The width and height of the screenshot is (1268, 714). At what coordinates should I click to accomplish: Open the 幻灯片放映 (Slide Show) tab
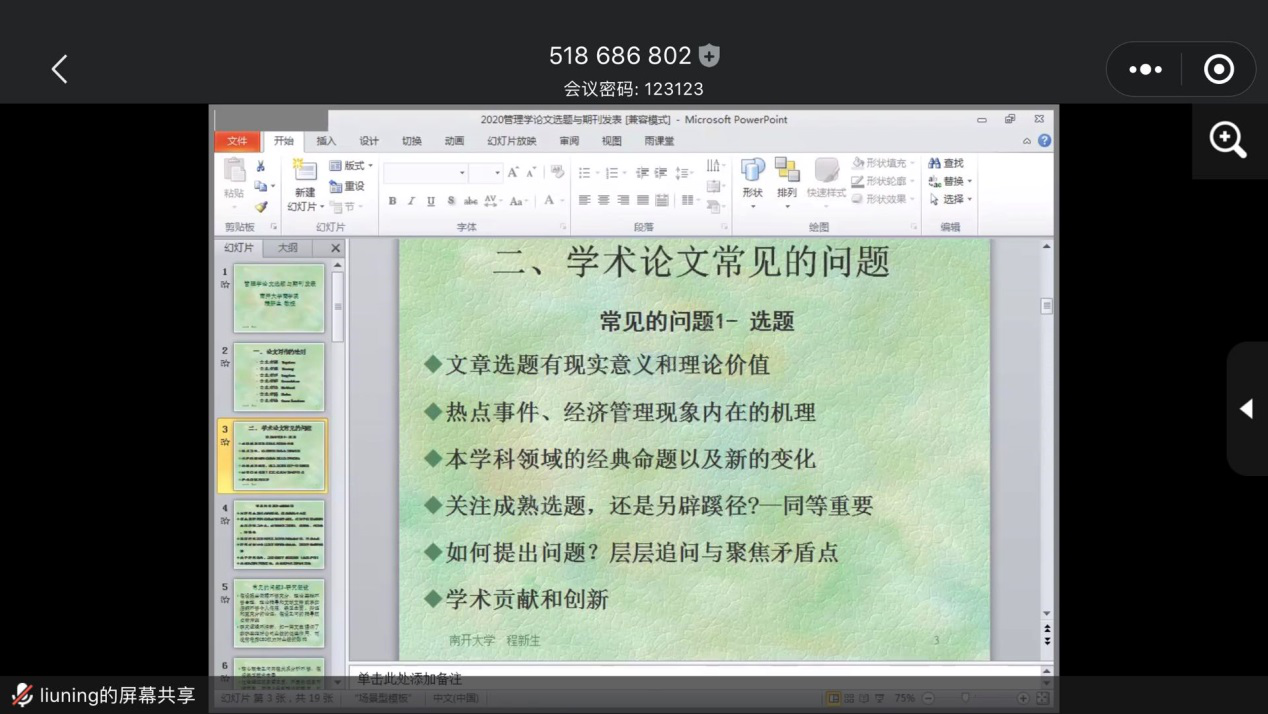[x=512, y=141]
